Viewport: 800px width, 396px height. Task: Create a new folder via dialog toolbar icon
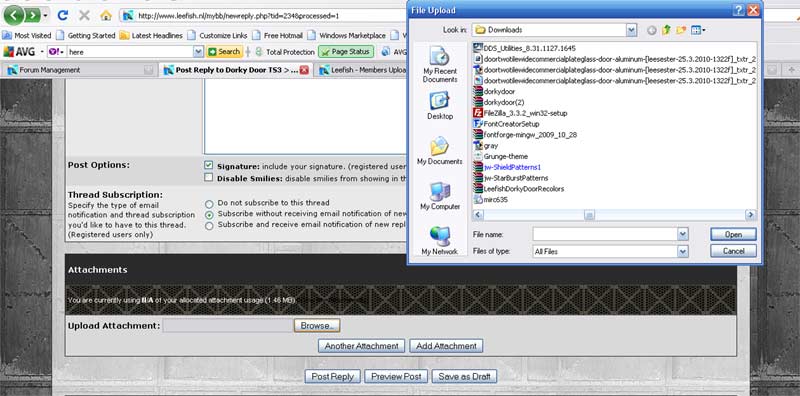tap(681, 30)
